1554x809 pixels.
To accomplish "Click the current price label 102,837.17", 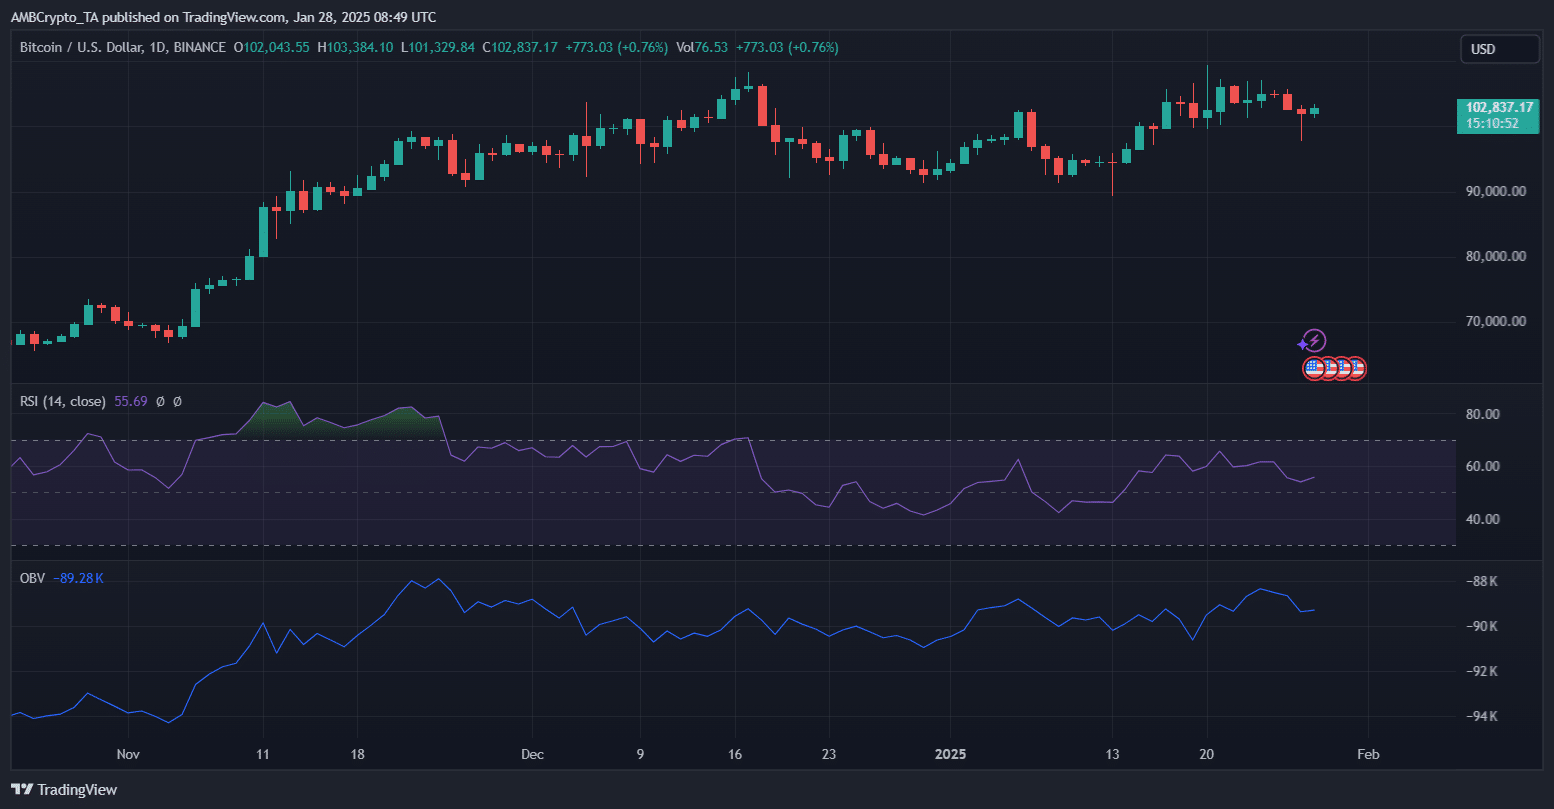I will (x=1498, y=107).
